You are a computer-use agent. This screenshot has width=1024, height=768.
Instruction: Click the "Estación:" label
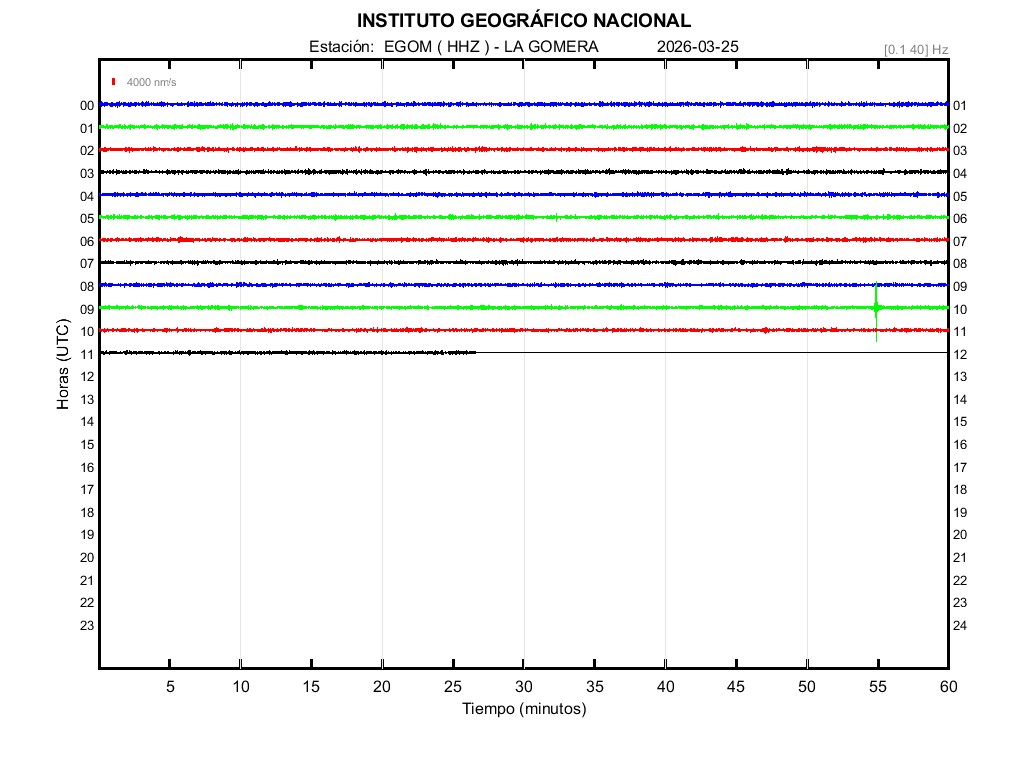pyautogui.click(x=342, y=47)
